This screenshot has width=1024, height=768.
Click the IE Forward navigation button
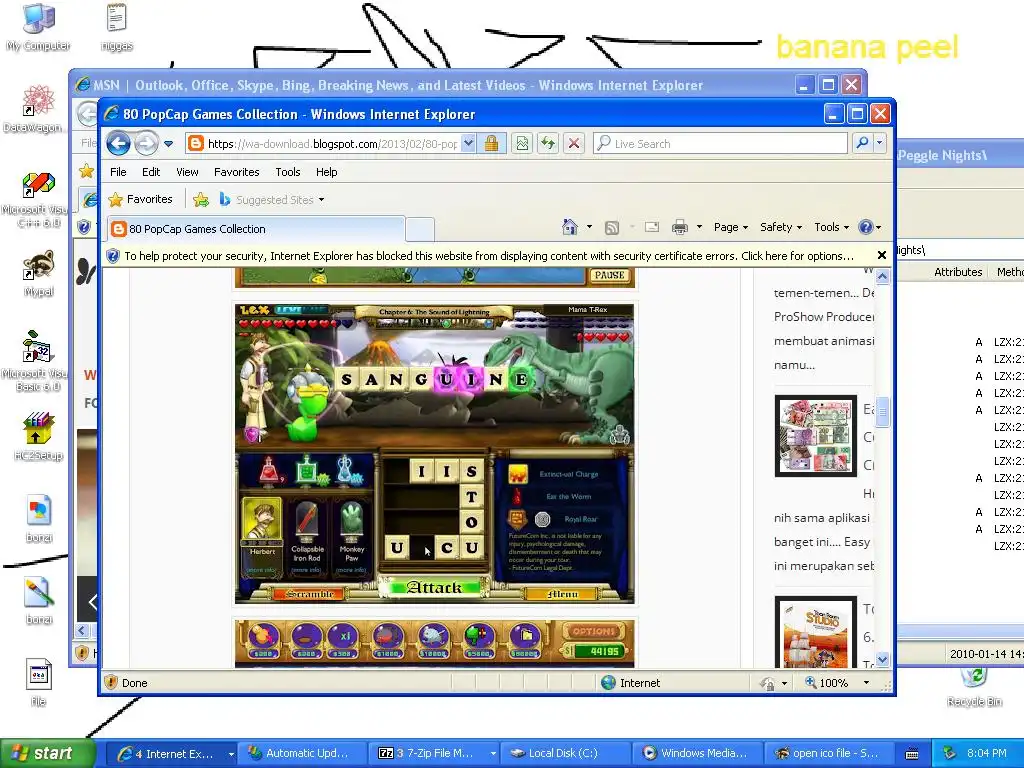[x=146, y=143]
